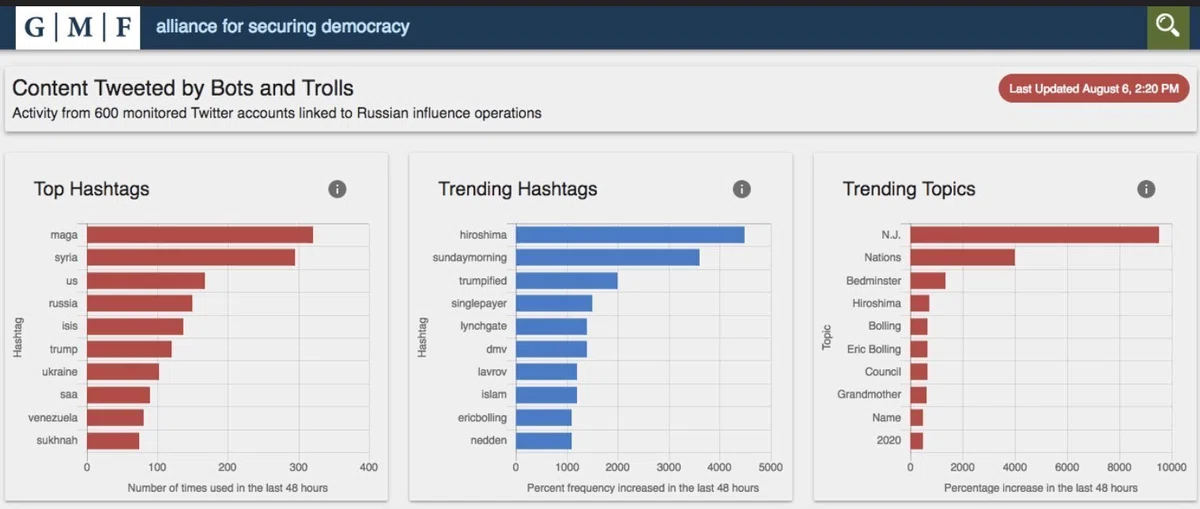Click the hiroshima trending hashtag bar
The width and height of the screenshot is (1200, 509).
click(x=630, y=235)
